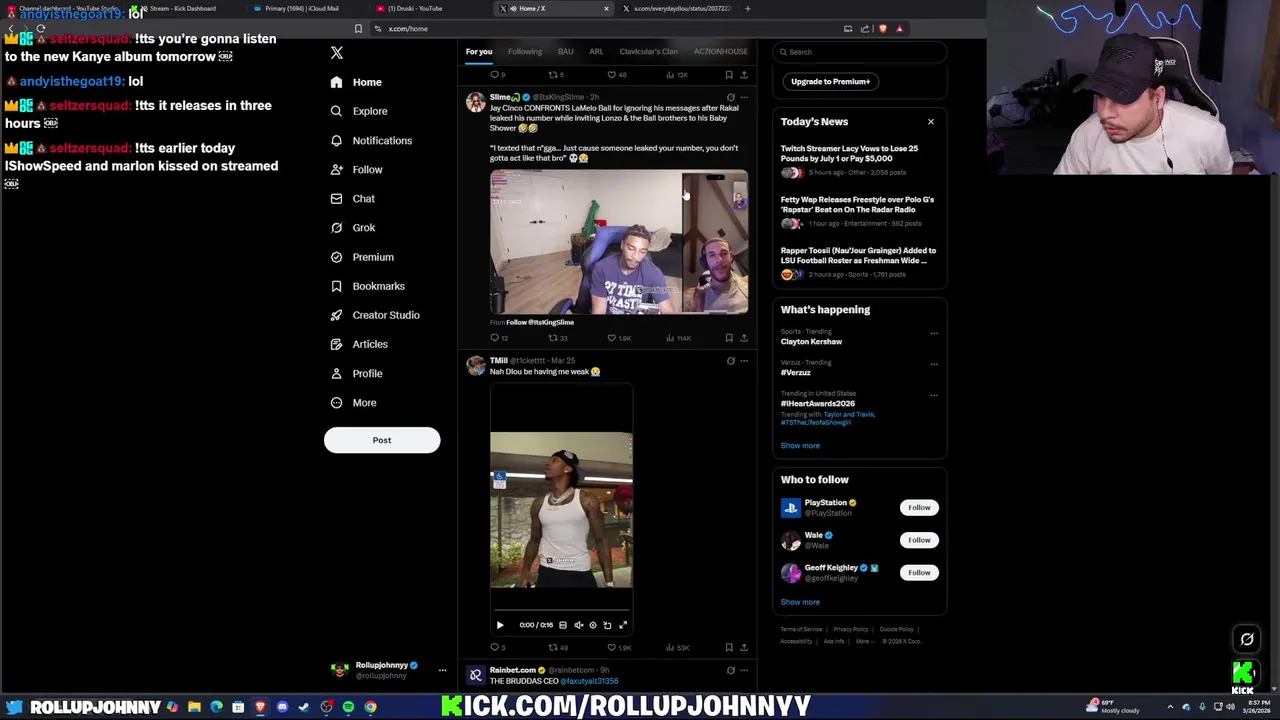Like the TMill tweet

click(619, 647)
